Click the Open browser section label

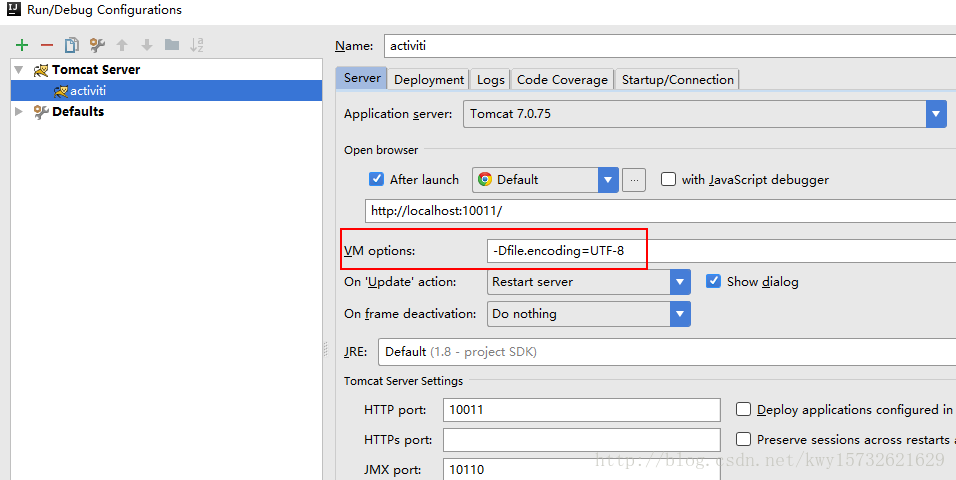pyautogui.click(x=380, y=150)
